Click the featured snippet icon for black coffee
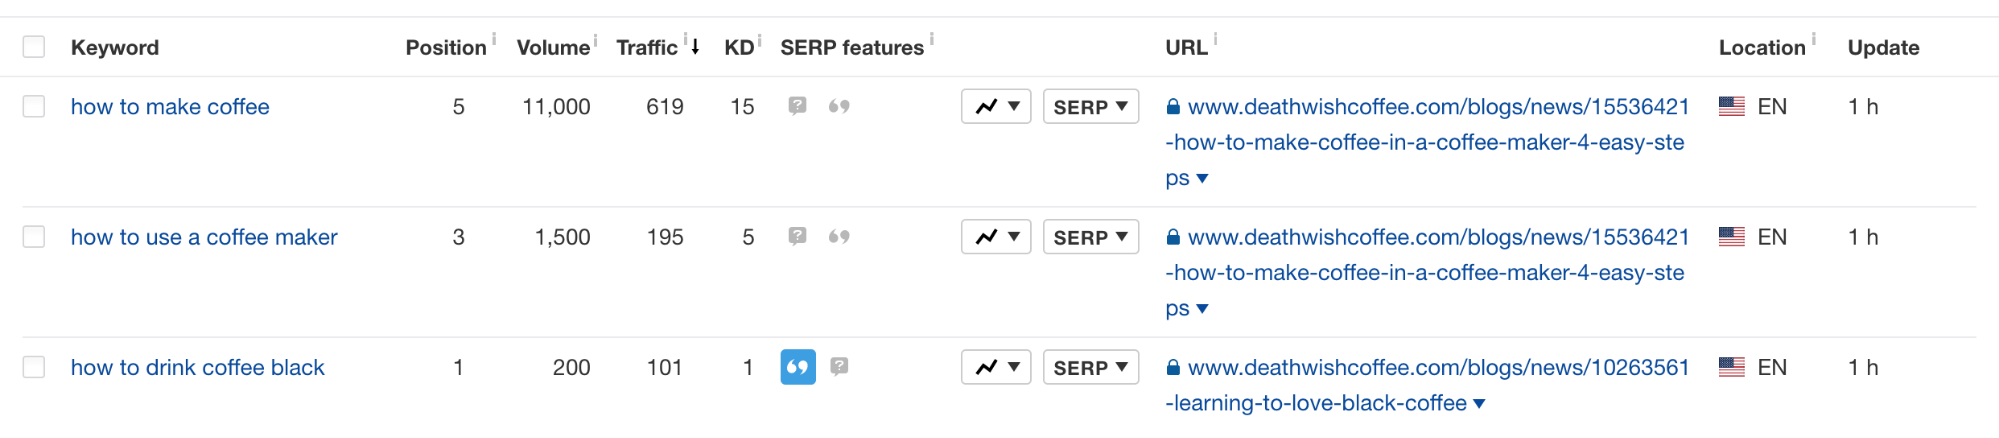 point(798,367)
